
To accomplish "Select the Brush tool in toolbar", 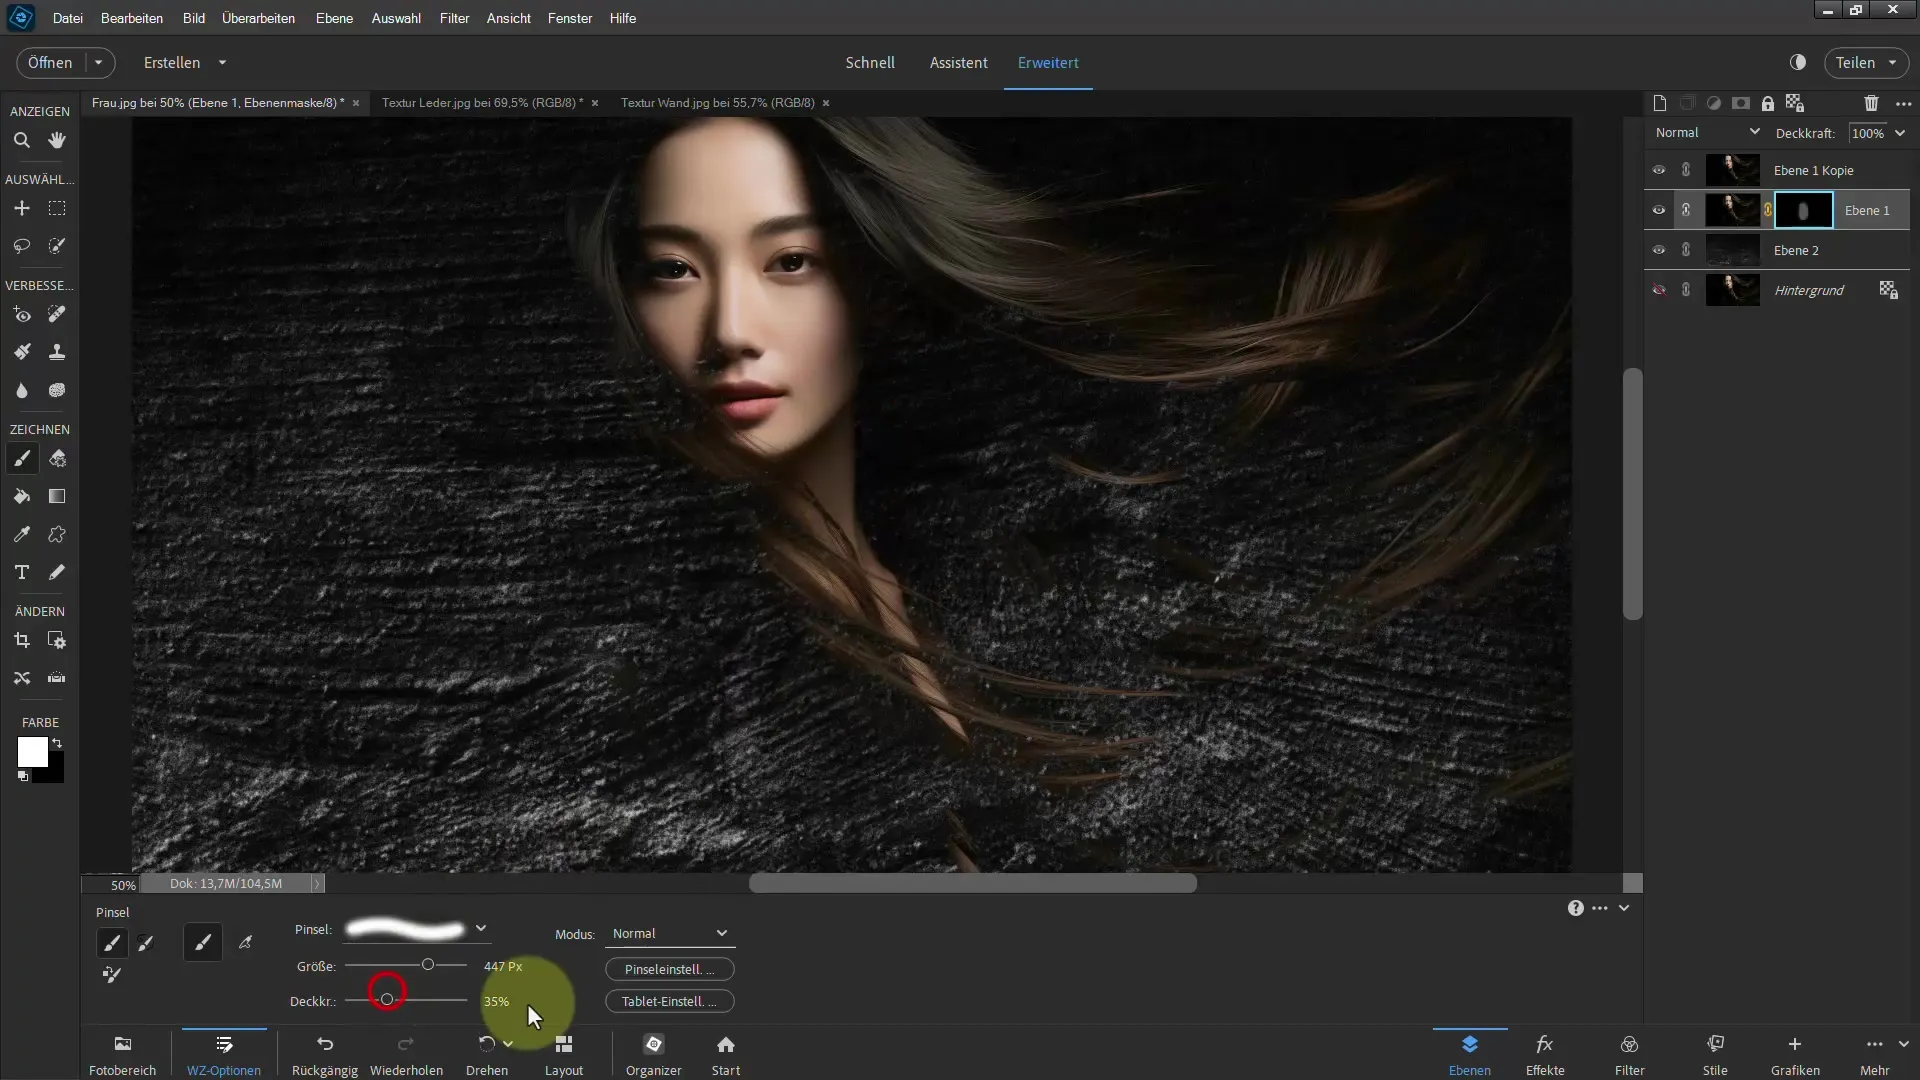I will pos(22,459).
